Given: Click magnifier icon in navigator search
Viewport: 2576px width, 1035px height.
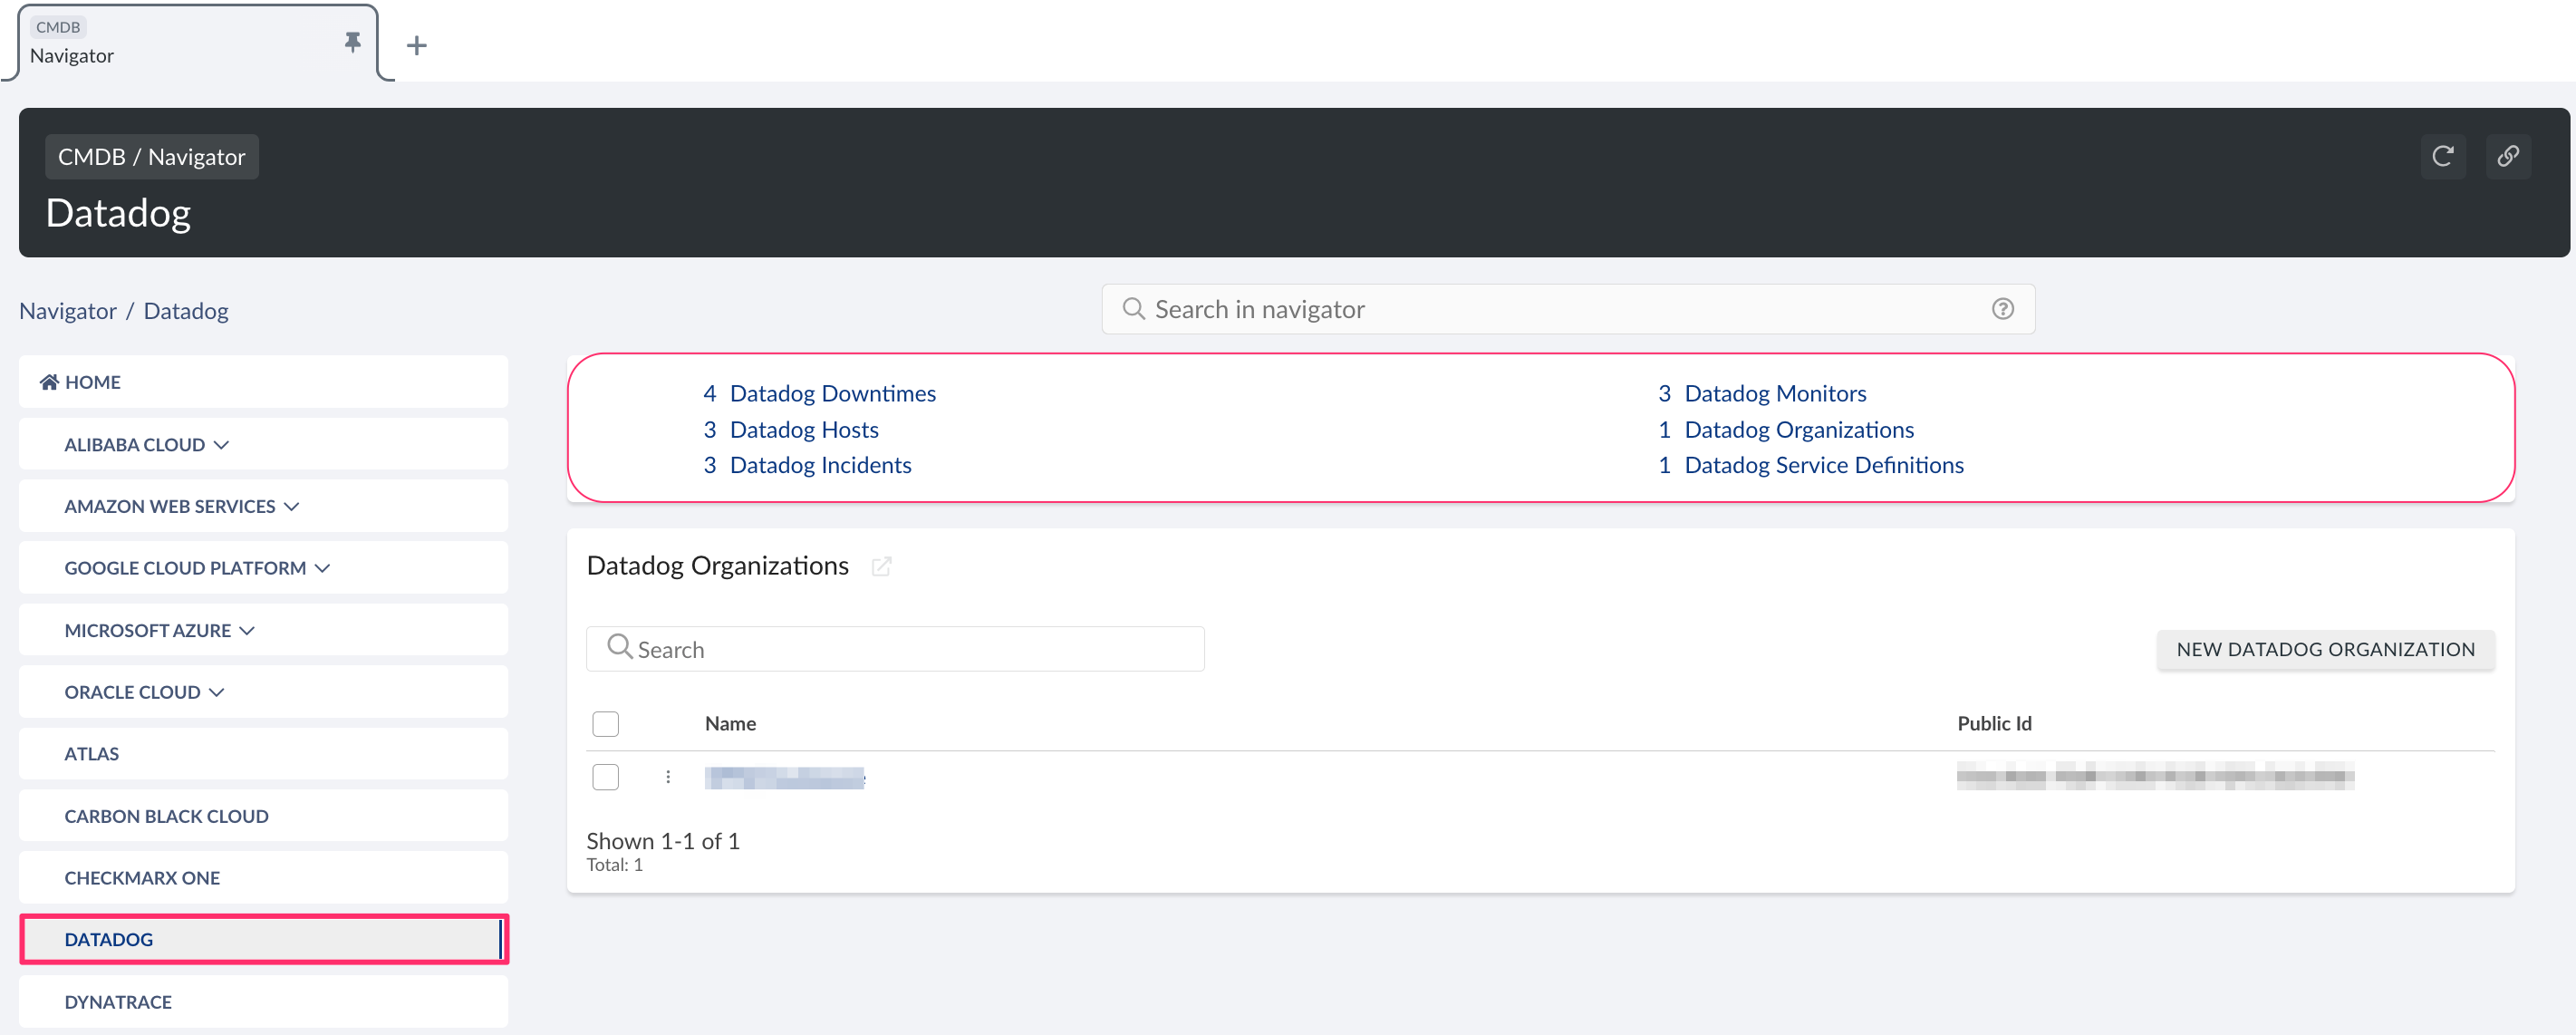Looking at the screenshot, I should click(1133, 309).
